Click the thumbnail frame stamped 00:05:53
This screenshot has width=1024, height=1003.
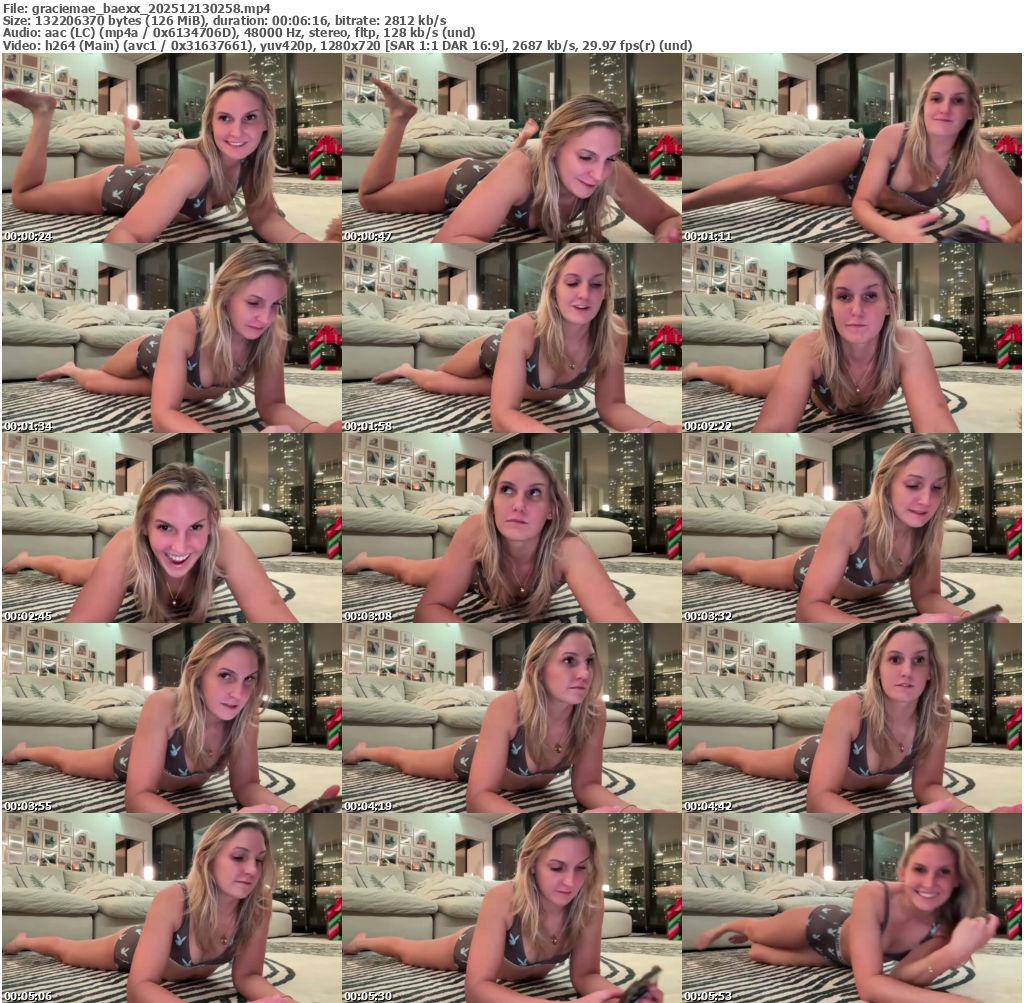pyautogui.click(x=852, y=908)
